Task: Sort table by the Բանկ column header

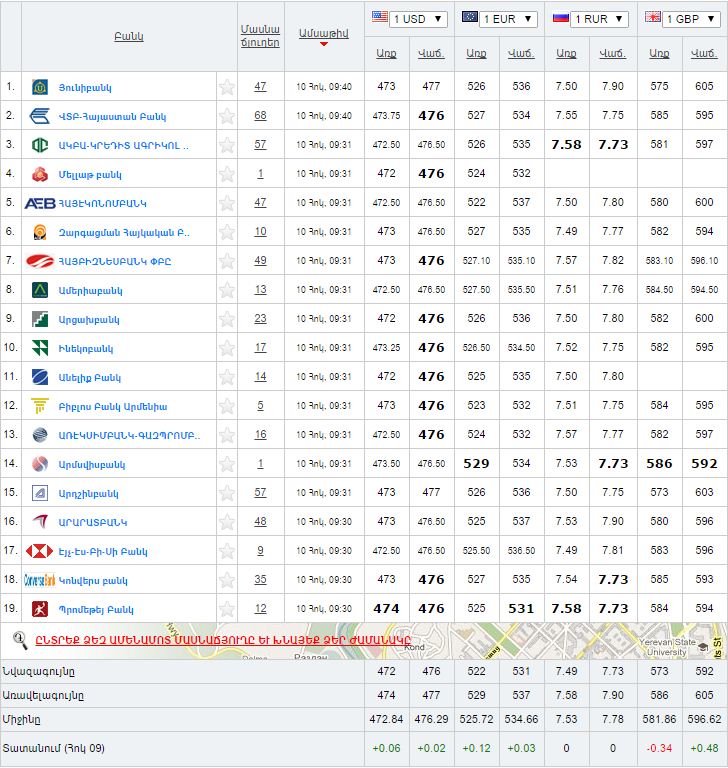Action: point(129,36)
